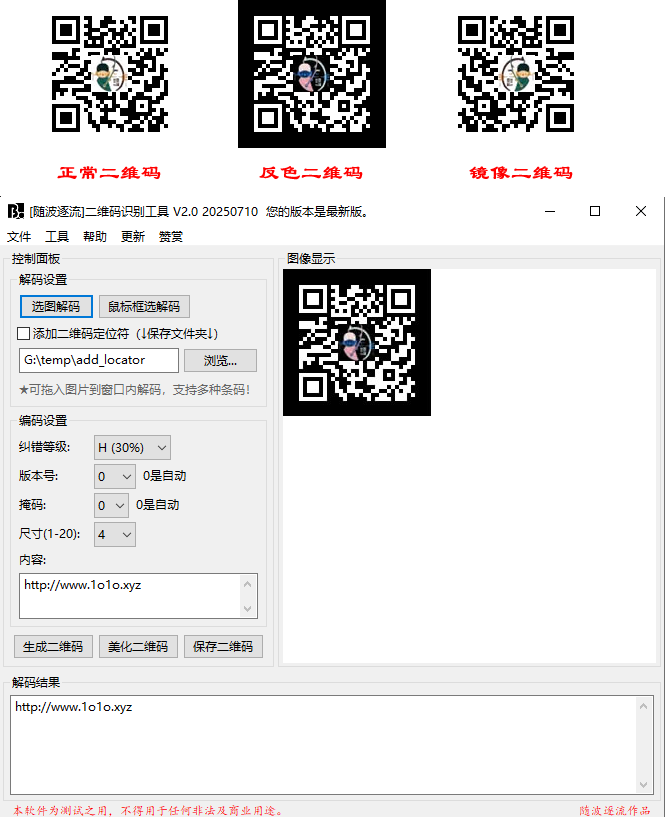Click the 选图解码 button
The width and height of the screenshot is (665, 819).
(x=56, y=307)
